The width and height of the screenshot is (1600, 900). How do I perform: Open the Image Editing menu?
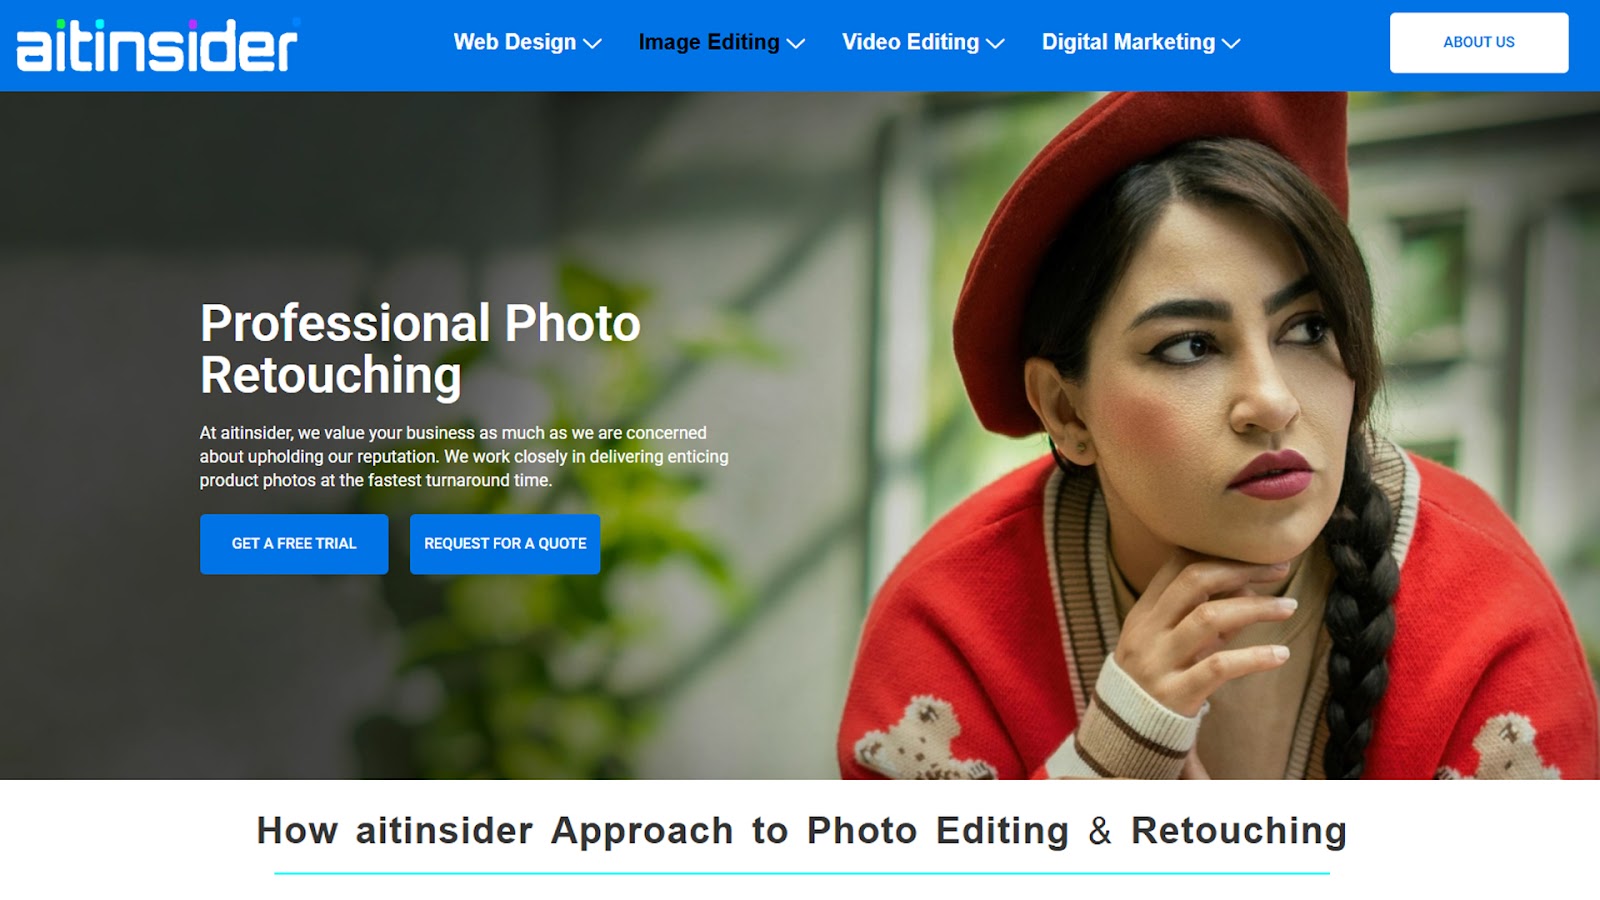709,42
